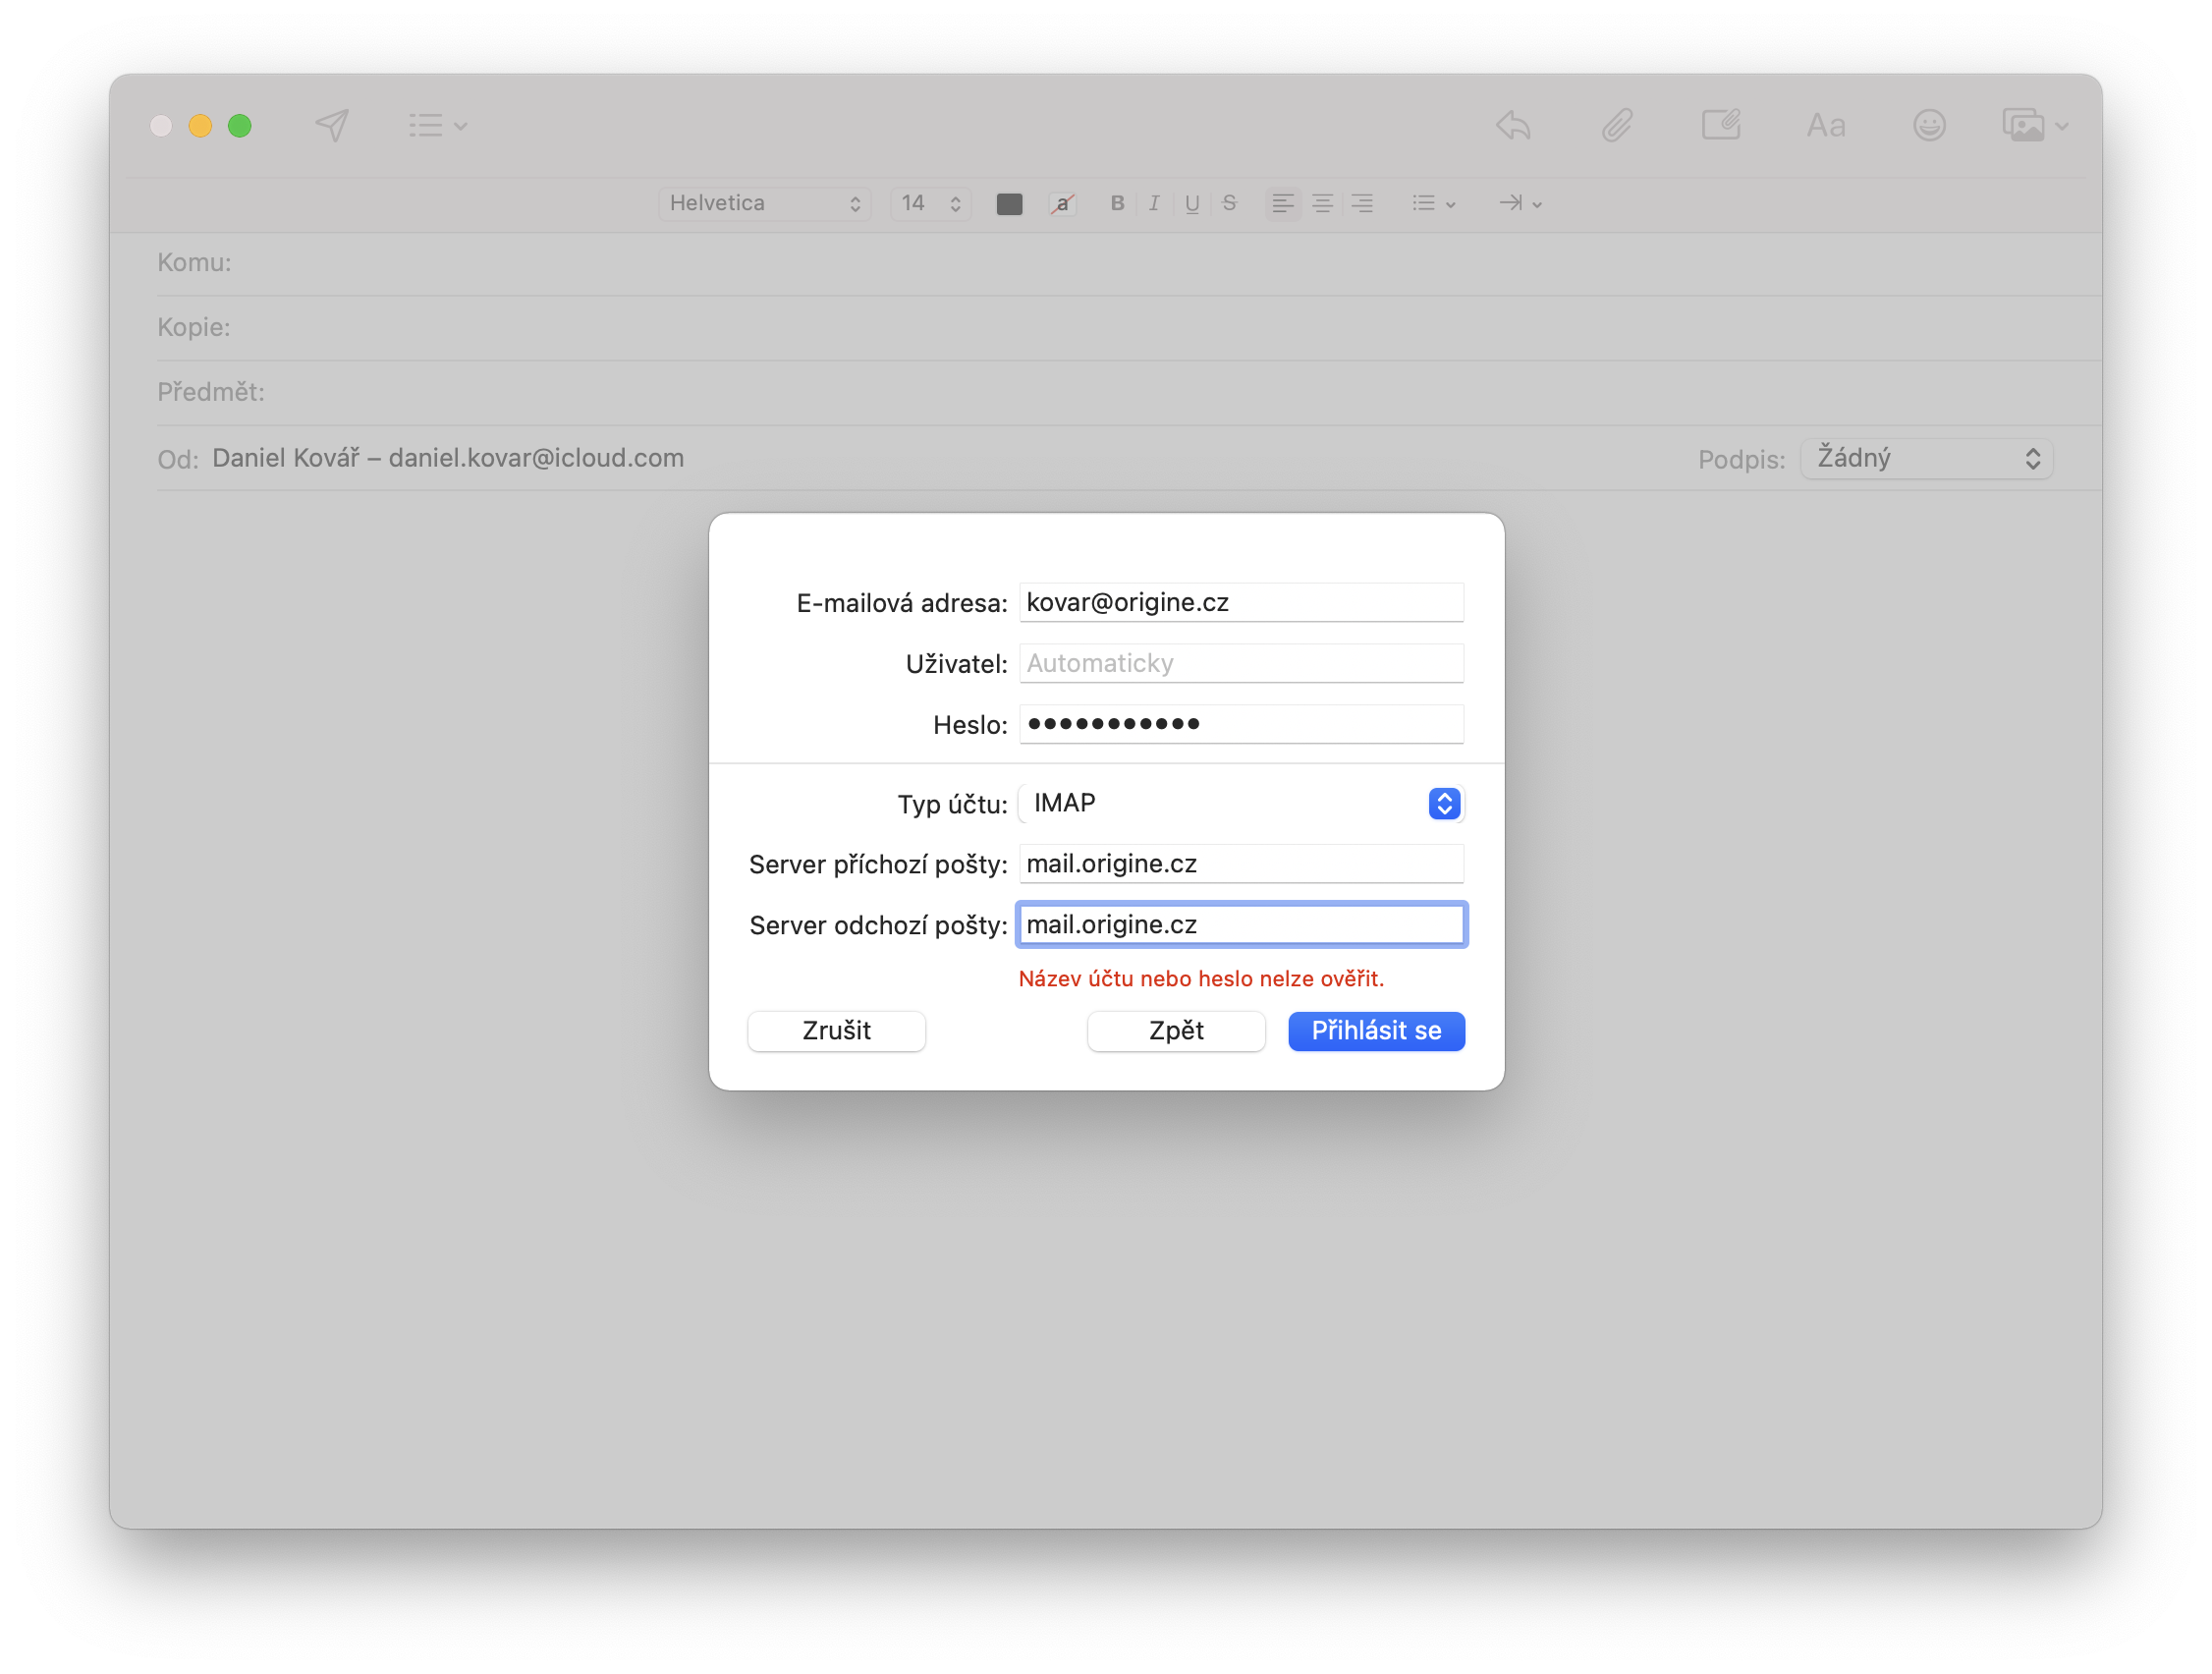The width and height of the screenshot is (2212, 1674).
Task: Send the email via the paper plane icon
Action: click(x=331, y=124)
